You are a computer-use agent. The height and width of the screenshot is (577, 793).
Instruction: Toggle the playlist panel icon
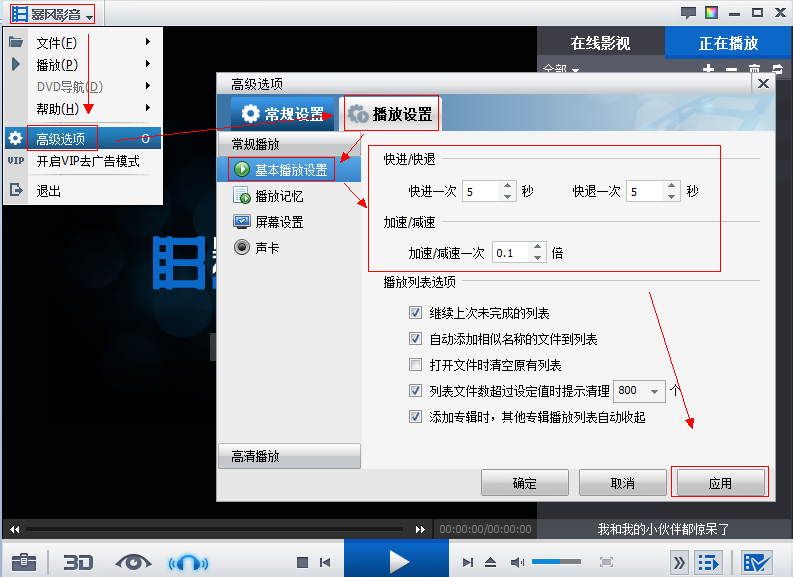pyautogui.click(x=708, y=562)
